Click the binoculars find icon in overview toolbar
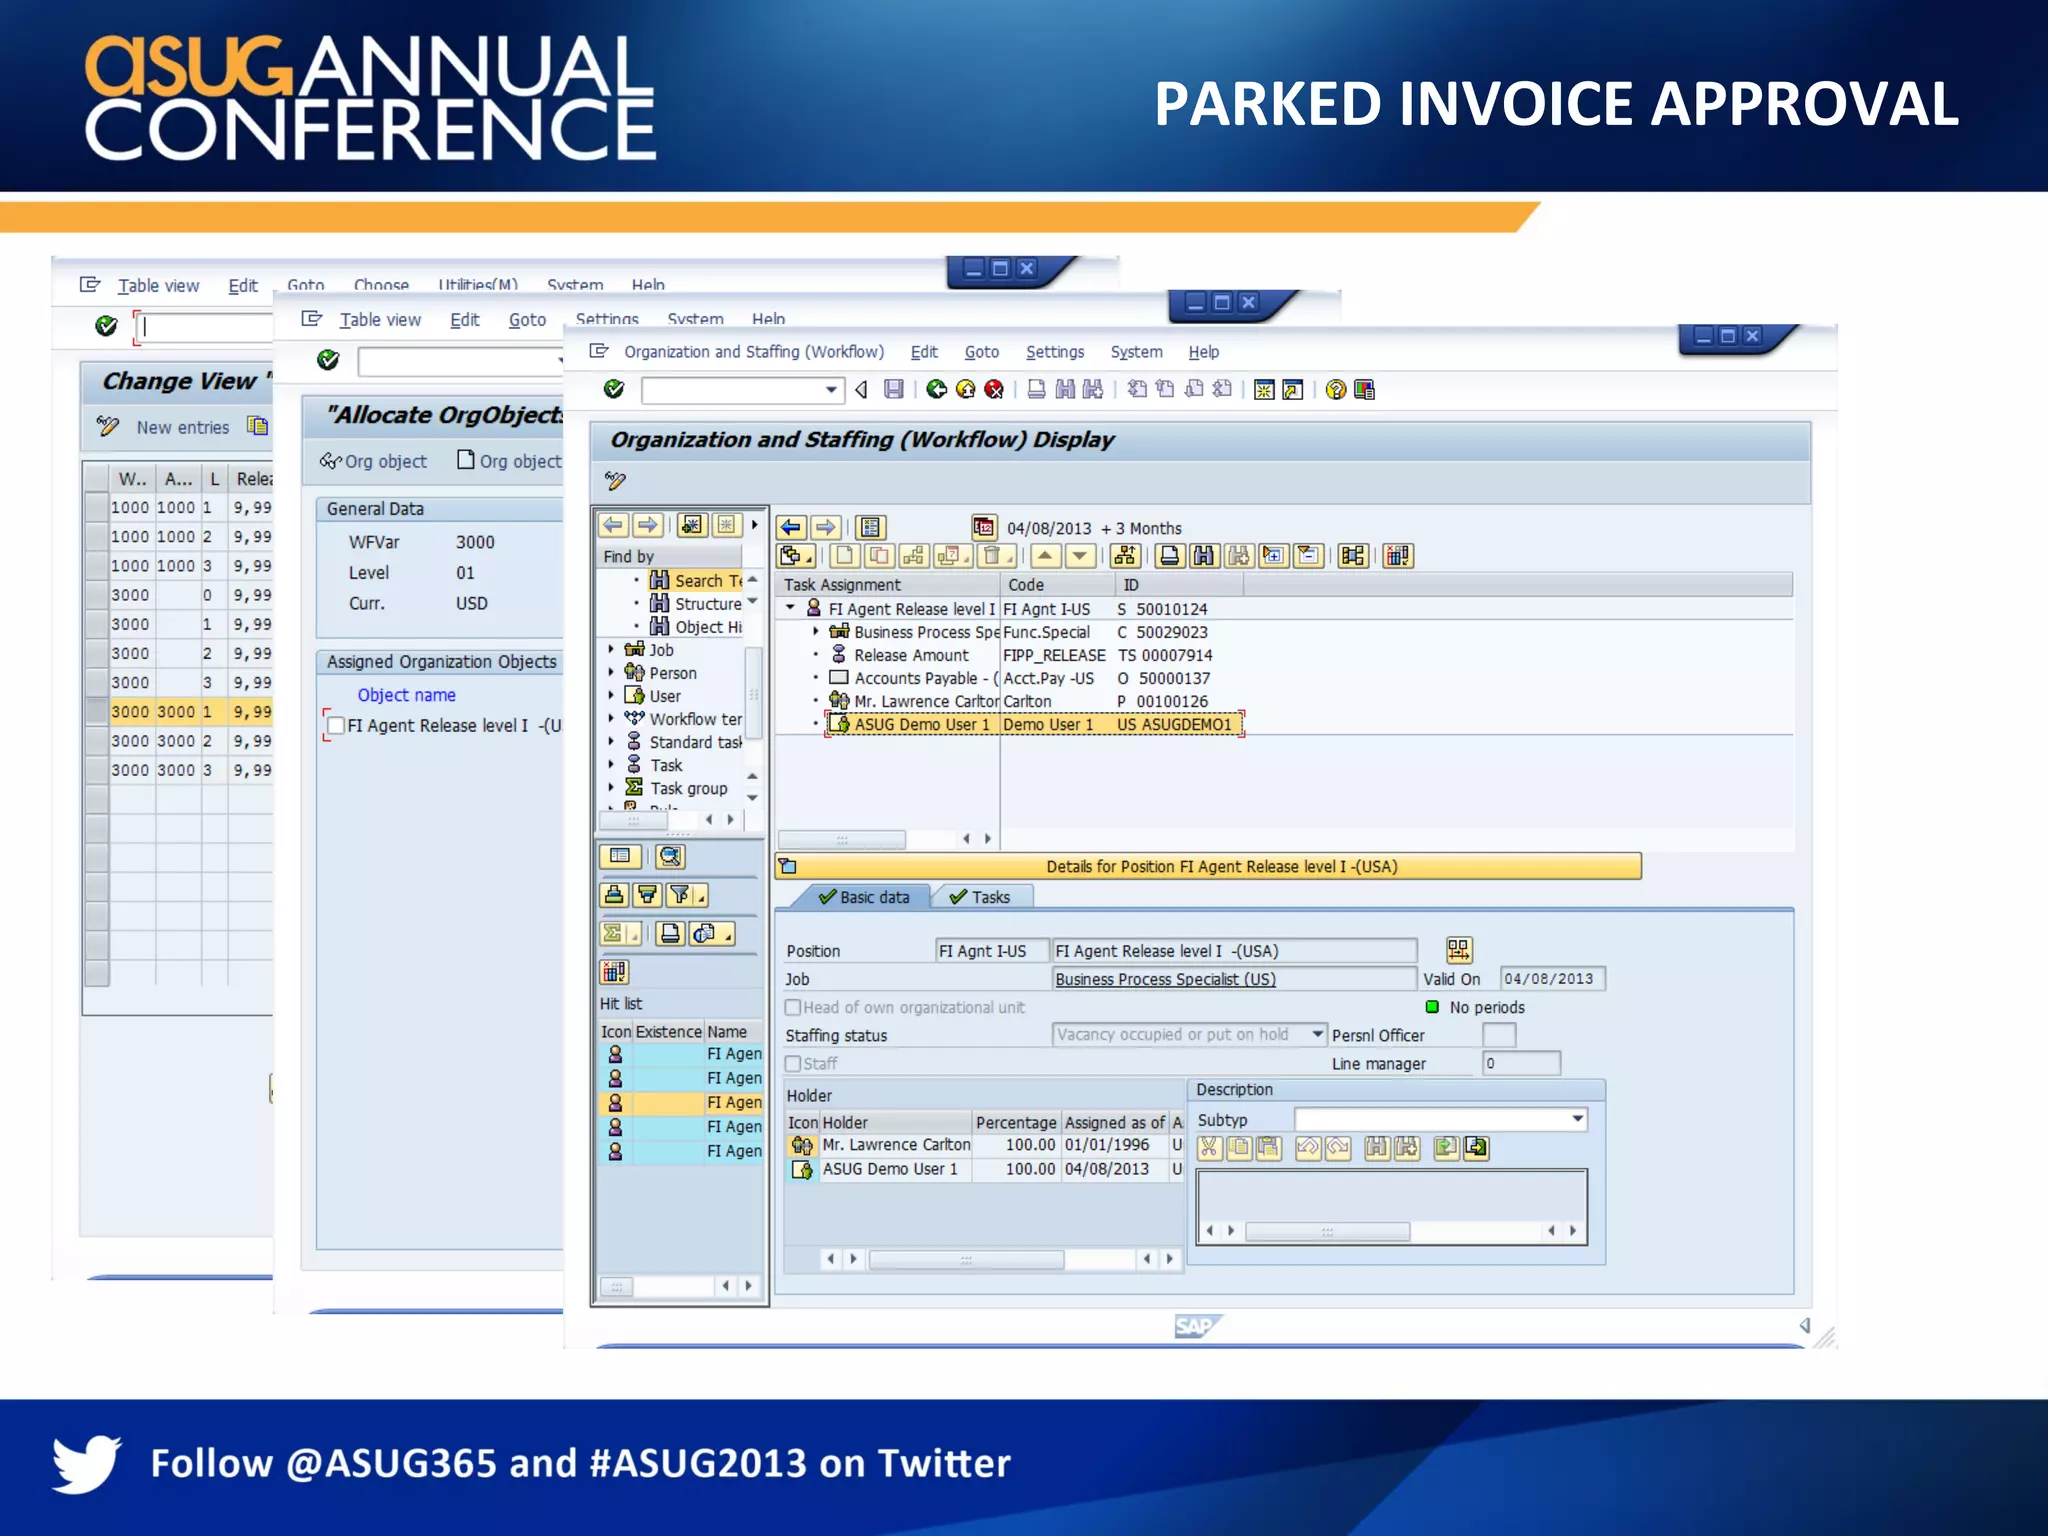2048x1536 pixels. click(x=1204, y=555)
